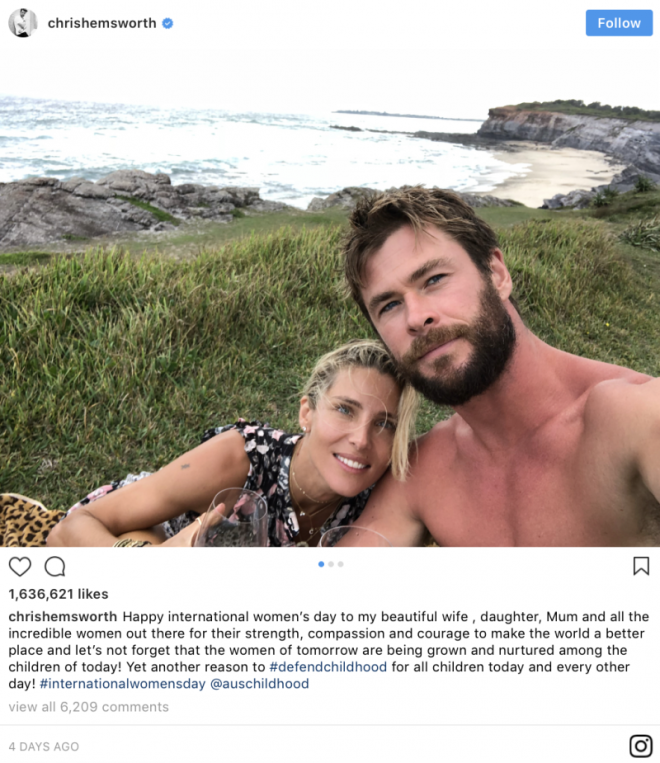The height and width of the screenshot is (763, 660).
Task: Click the blue verified badge
Action: pos(167,23)
